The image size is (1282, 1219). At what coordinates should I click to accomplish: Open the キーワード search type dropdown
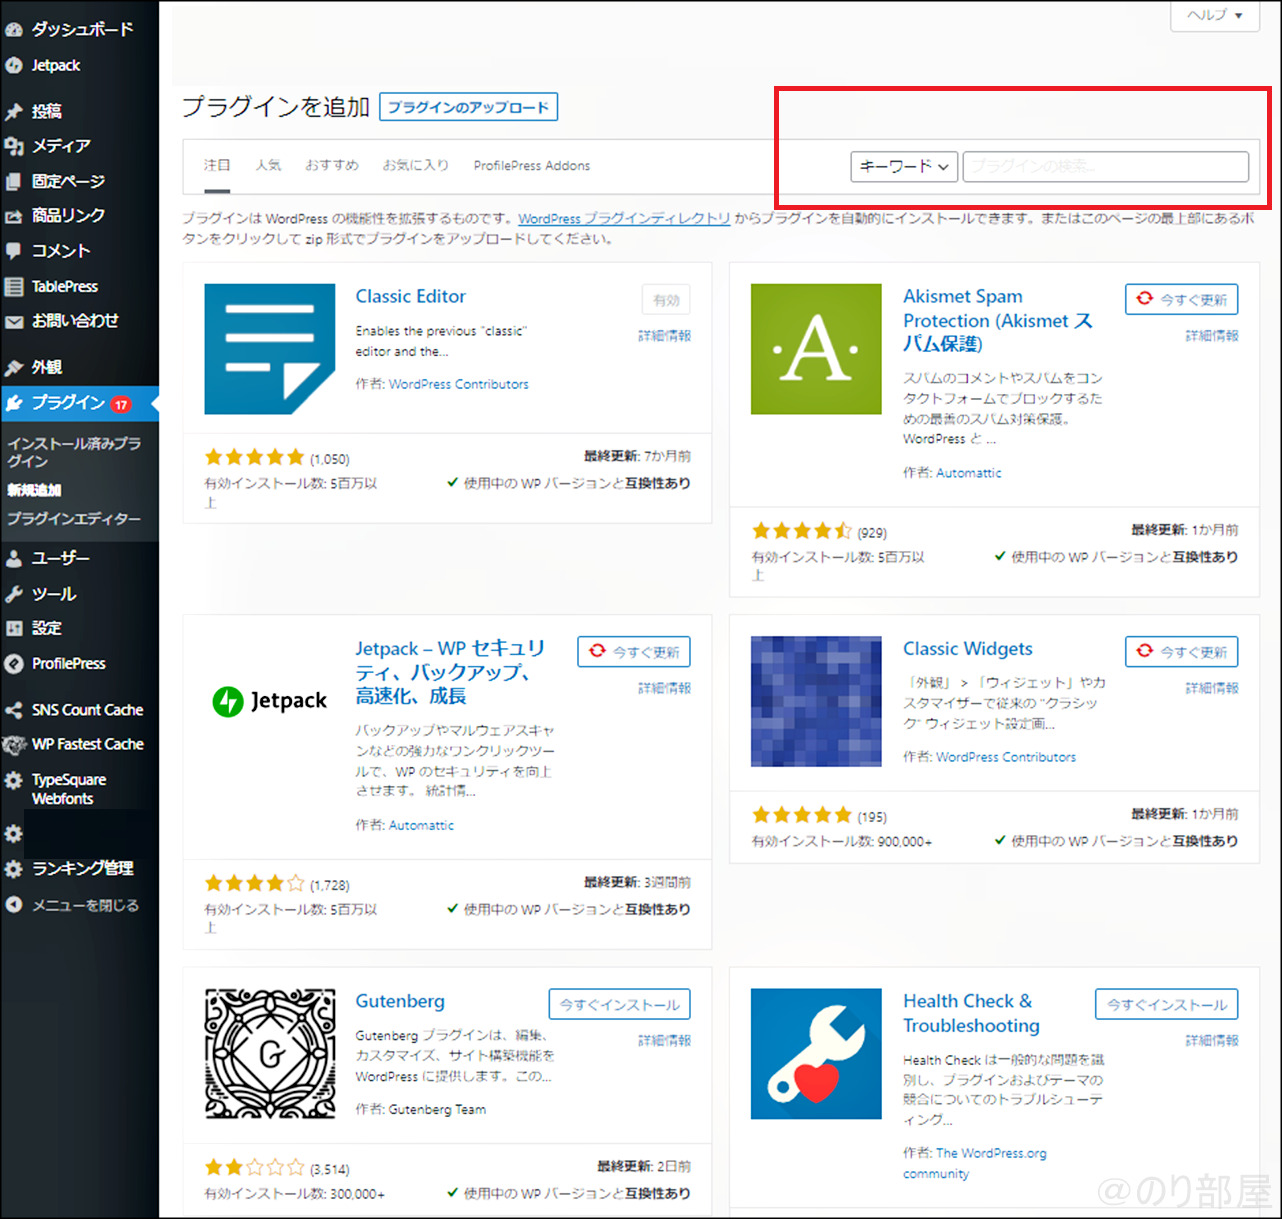tap(904, 167)
